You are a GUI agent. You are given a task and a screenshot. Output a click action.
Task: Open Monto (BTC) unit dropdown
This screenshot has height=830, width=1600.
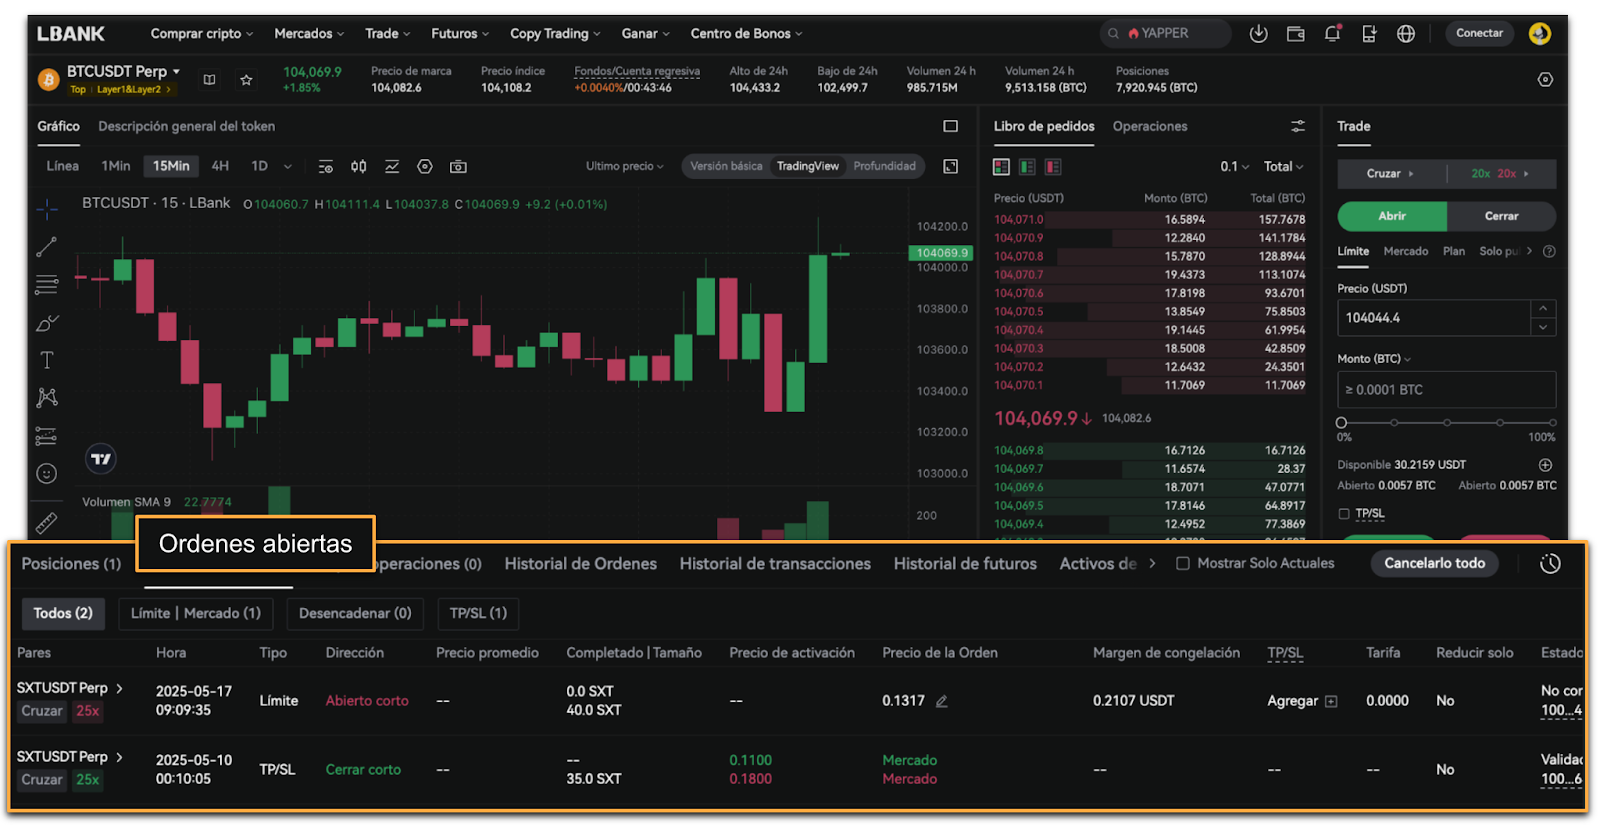[1374, 359]
